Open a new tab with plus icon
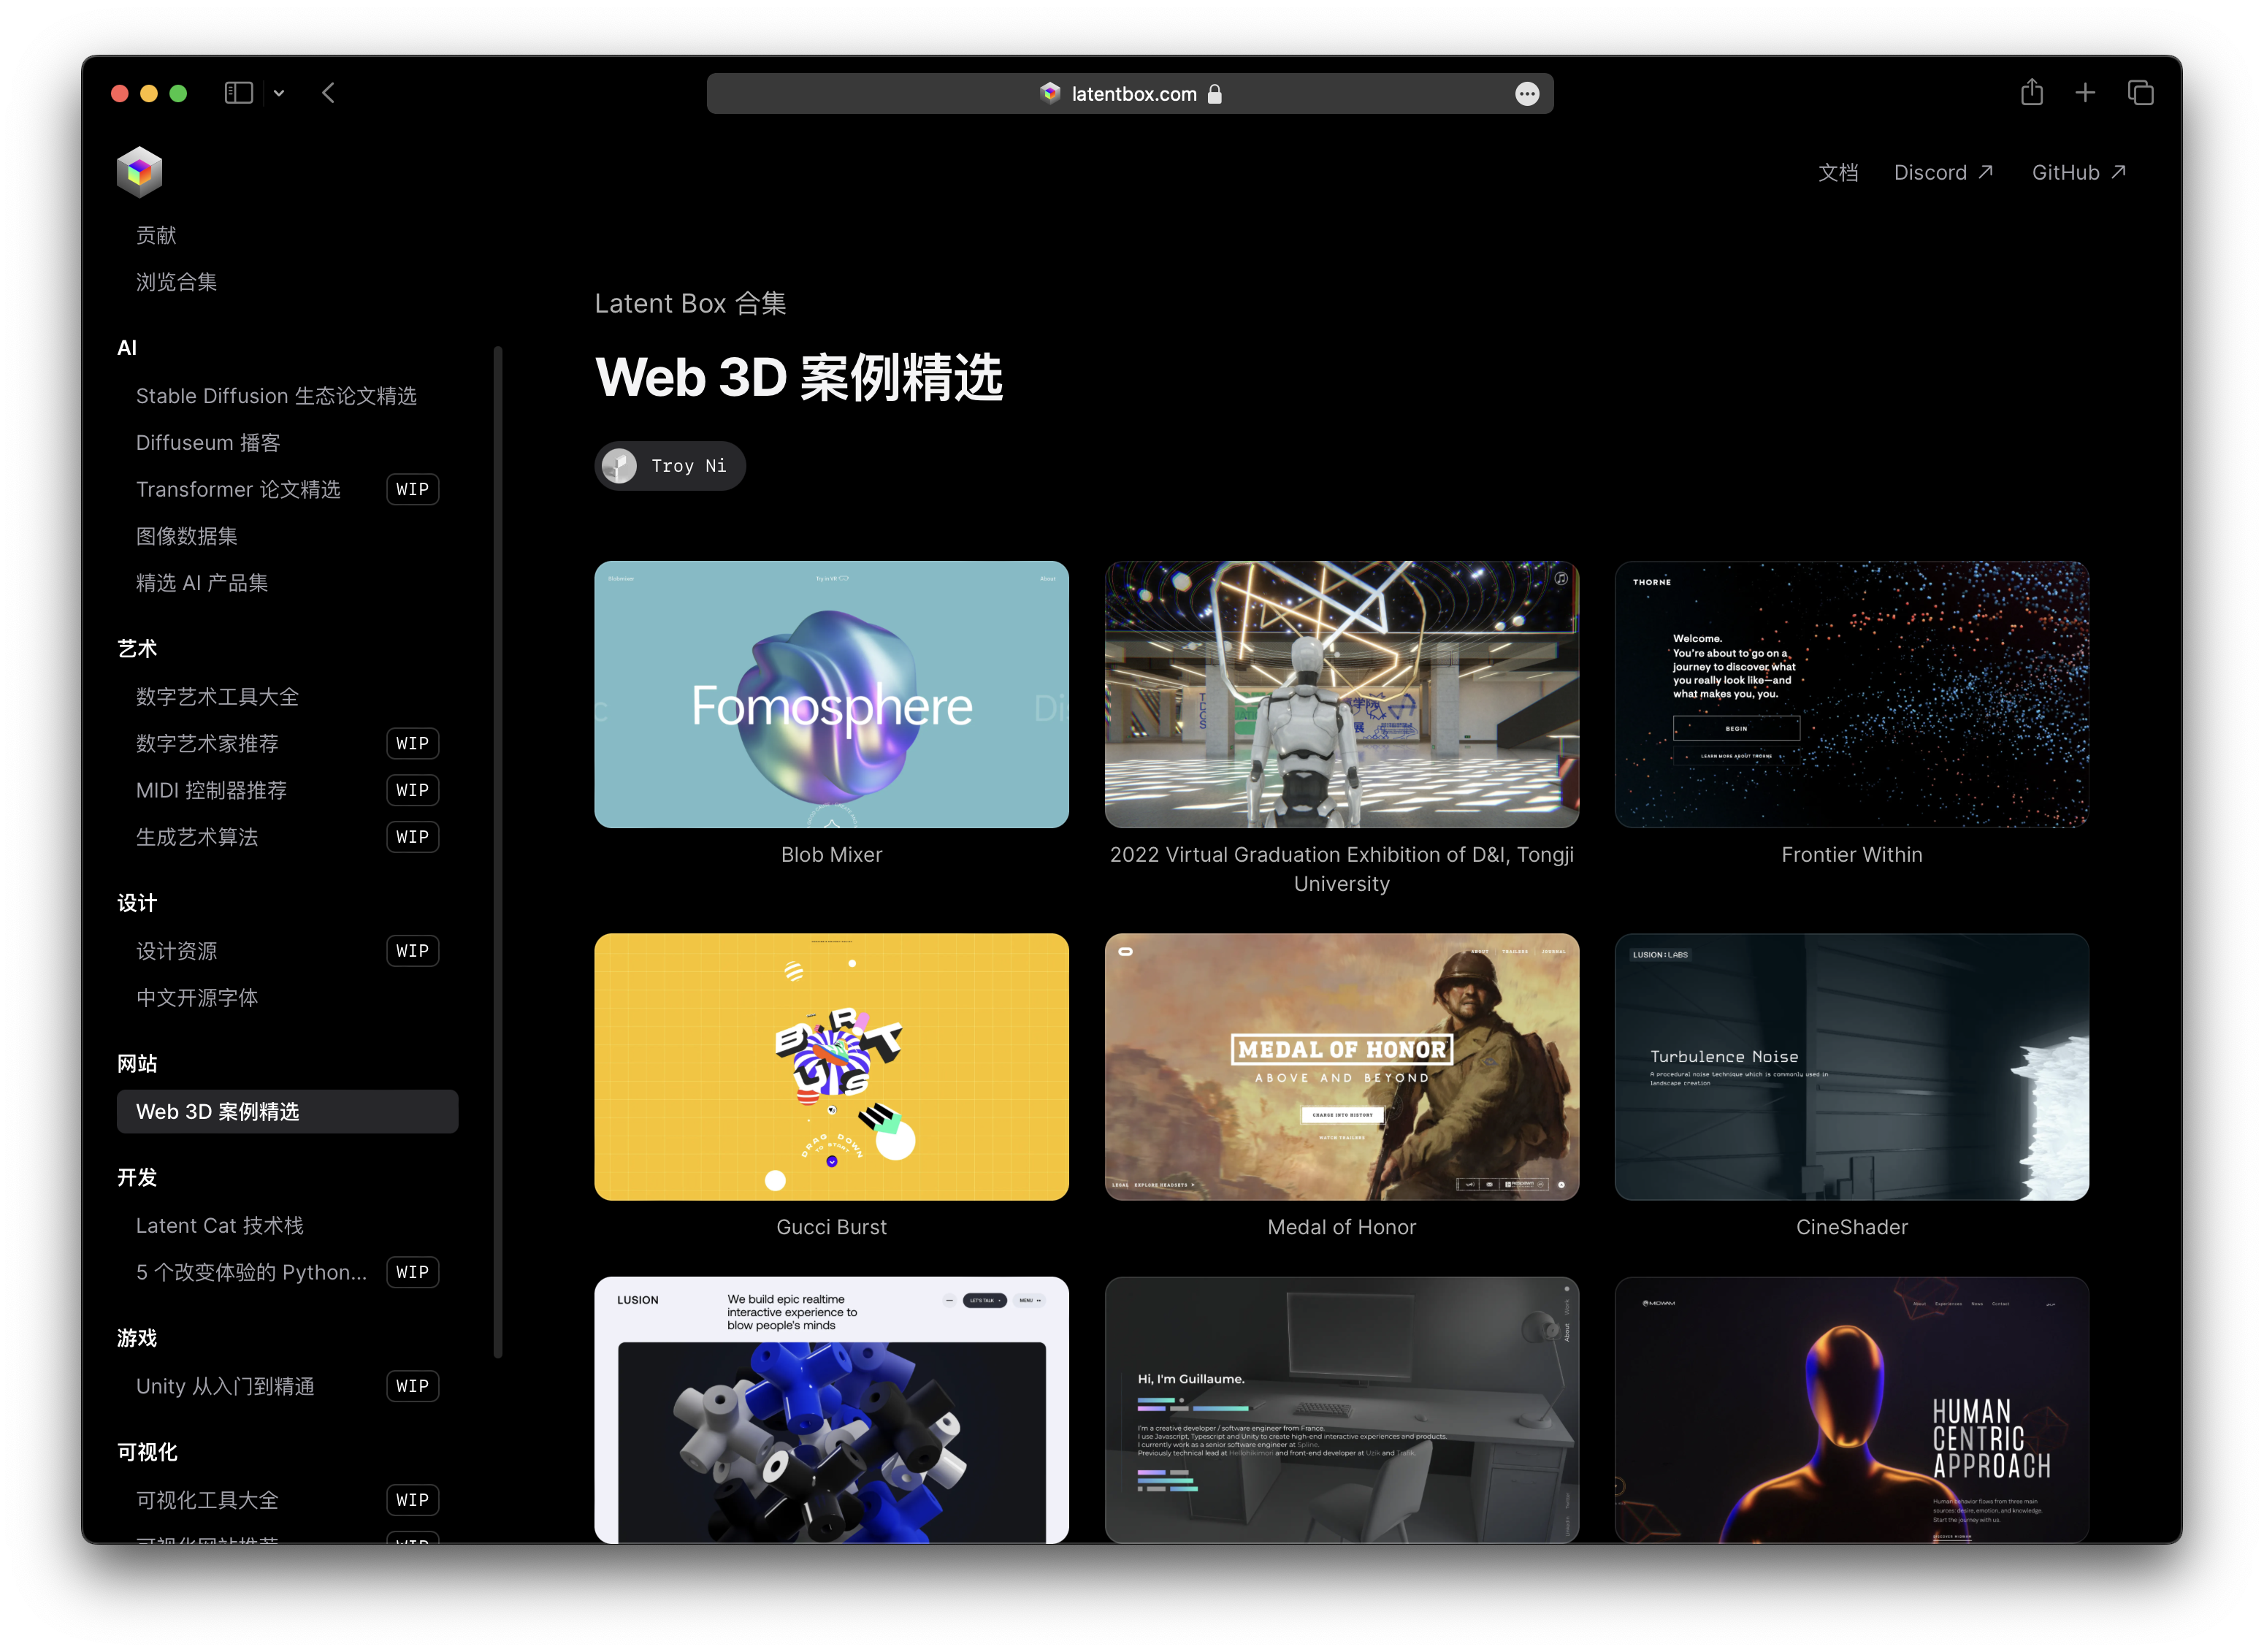 [2084, 93]
